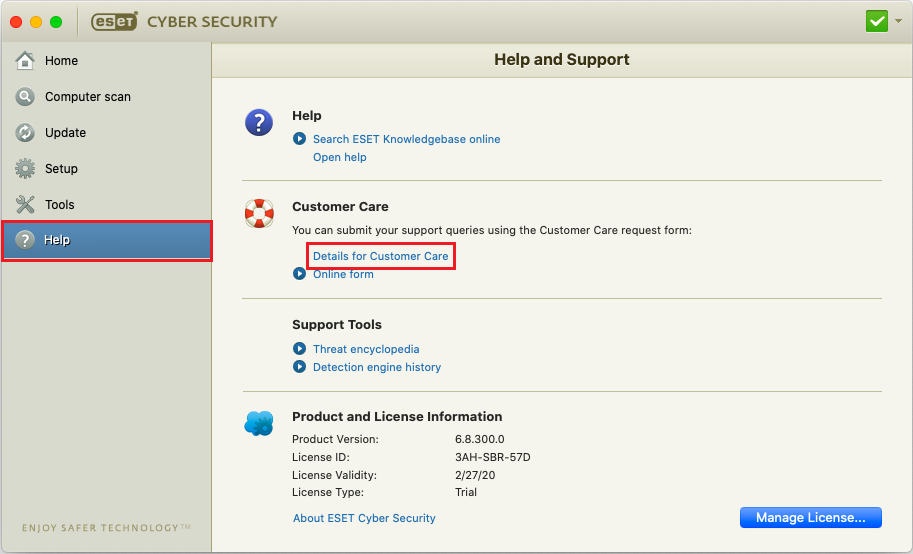Click arrow bullet beside Online form

click(299, 274)
